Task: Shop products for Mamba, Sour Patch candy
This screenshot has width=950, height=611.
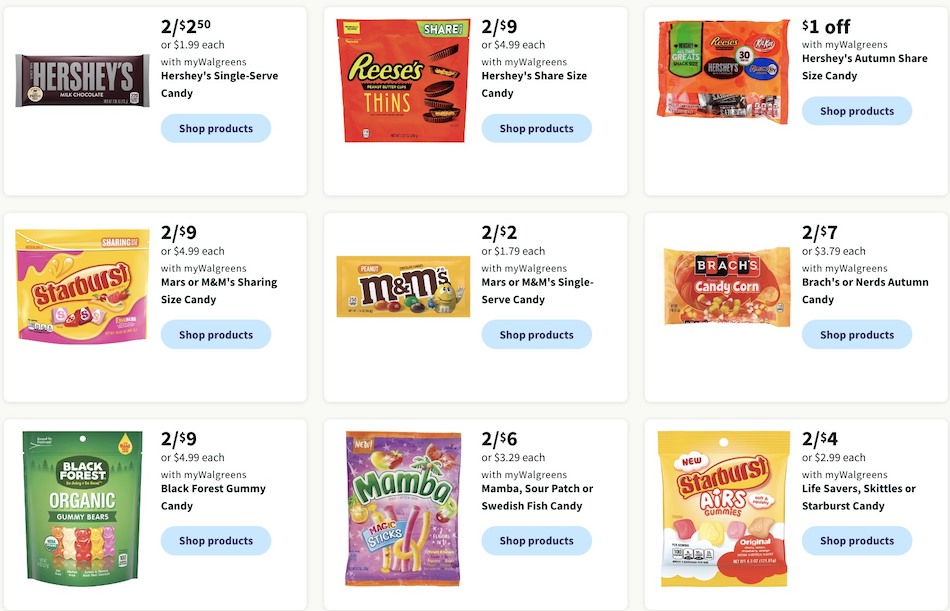Action: click(536, 541)
